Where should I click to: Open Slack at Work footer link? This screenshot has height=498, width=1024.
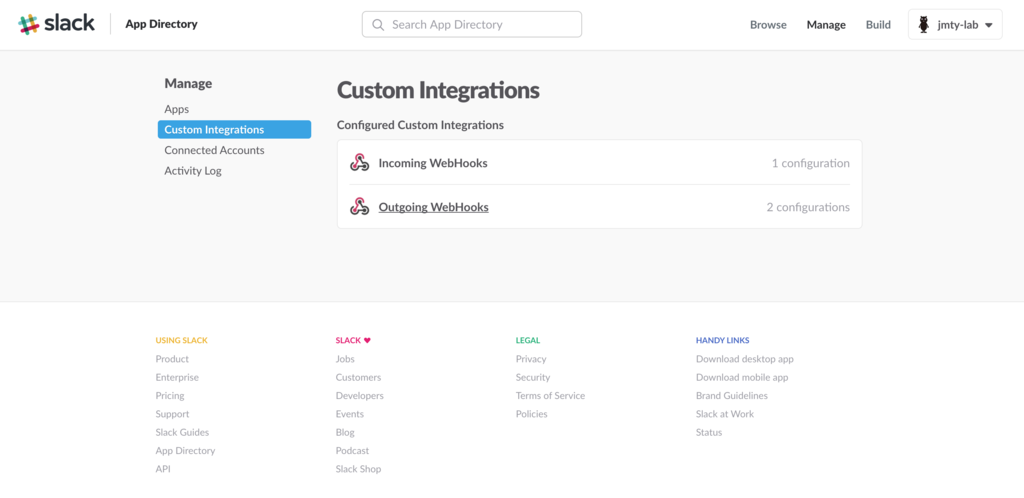[725, 414]
